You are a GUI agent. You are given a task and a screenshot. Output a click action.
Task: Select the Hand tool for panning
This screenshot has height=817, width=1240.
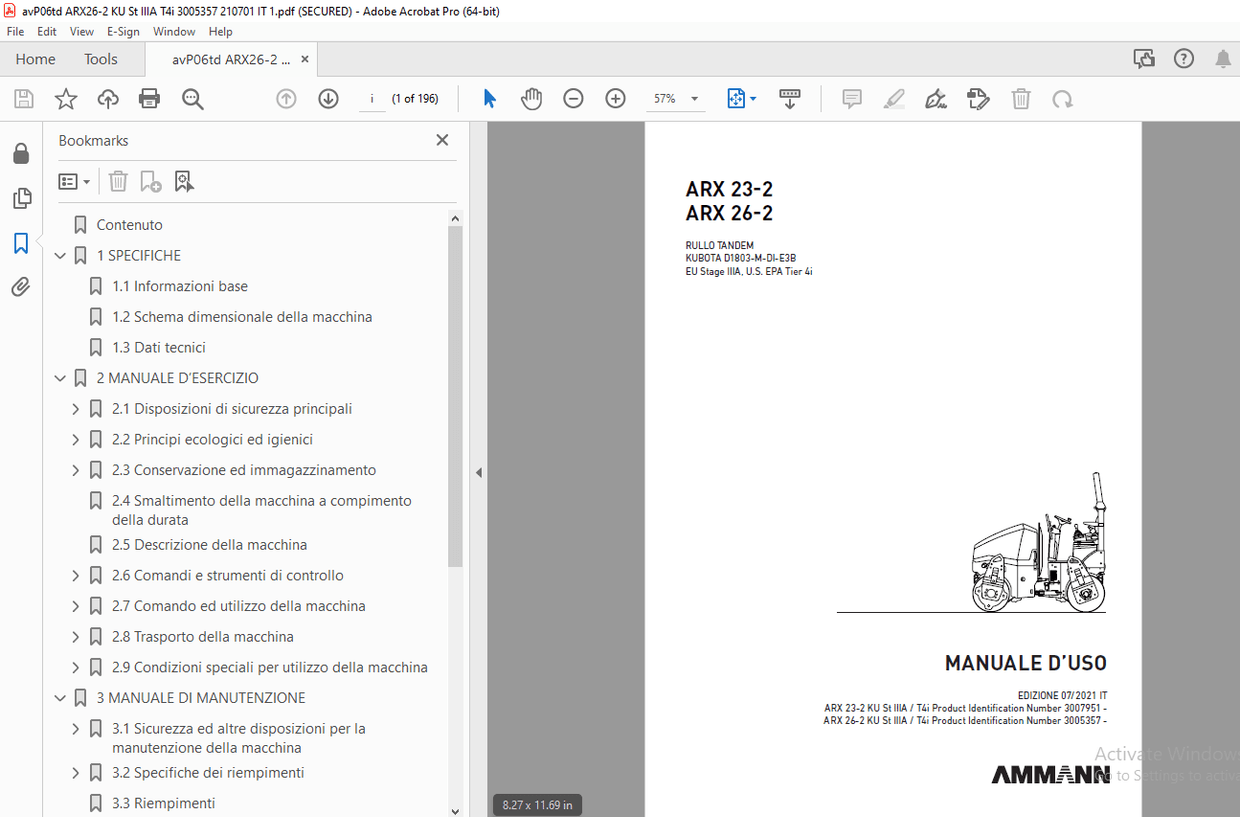point(531,98)
